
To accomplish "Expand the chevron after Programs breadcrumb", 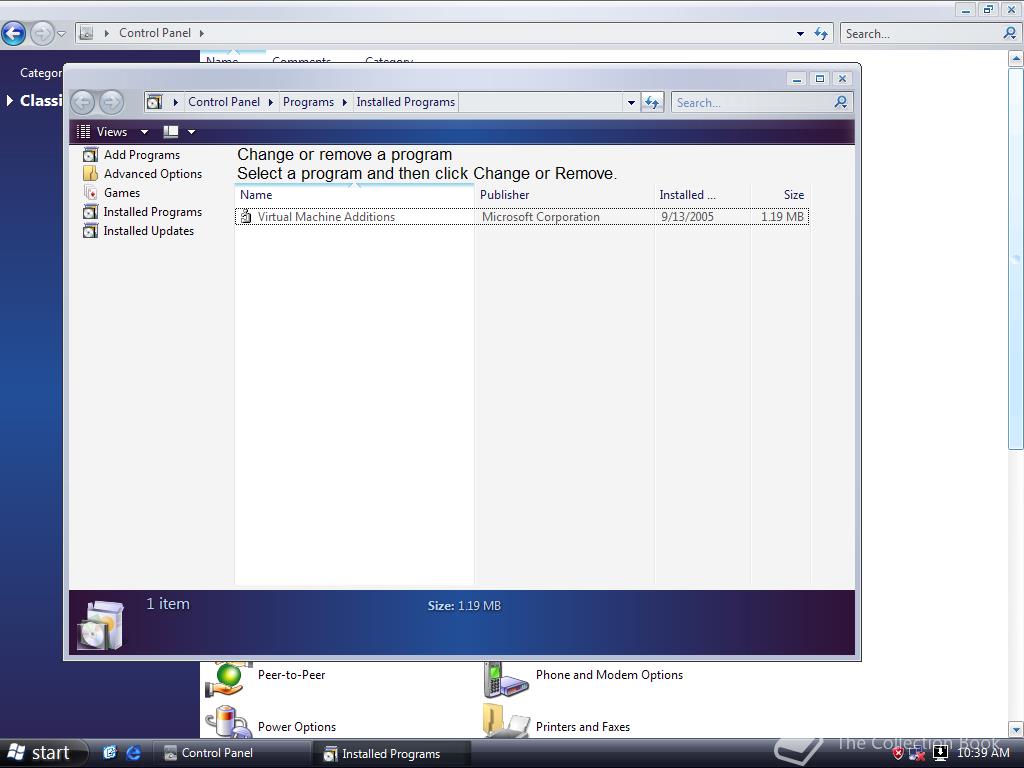I will tap(345, 103).
